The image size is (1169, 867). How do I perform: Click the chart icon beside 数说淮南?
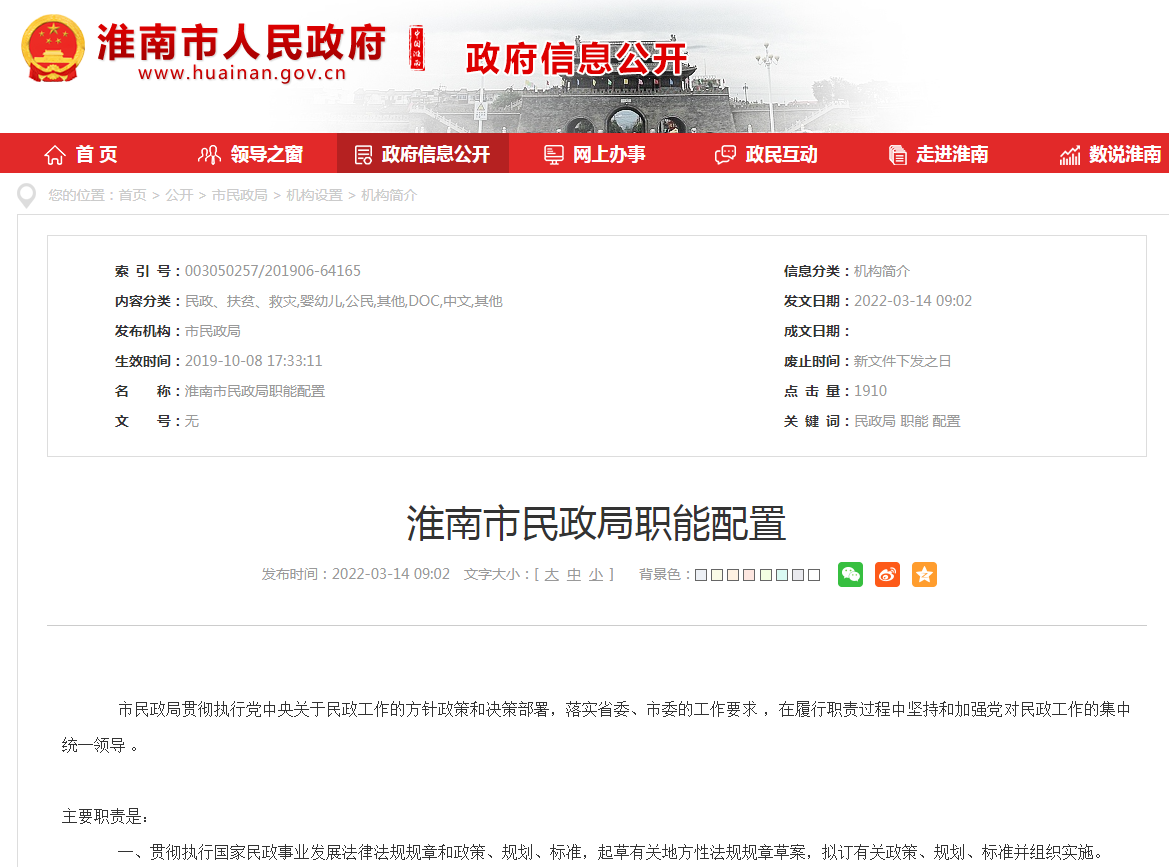1070,152
